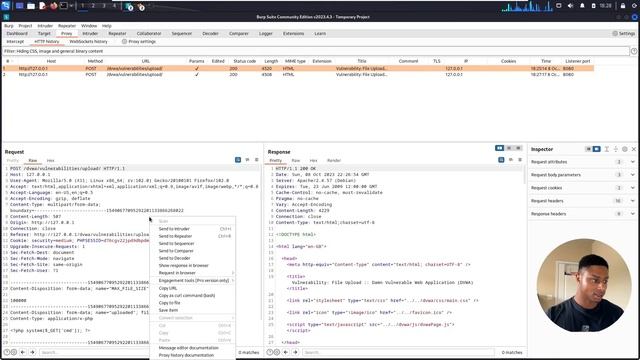
Task: Click Inspector expand all sections icon
Action: tap(607, 149)
